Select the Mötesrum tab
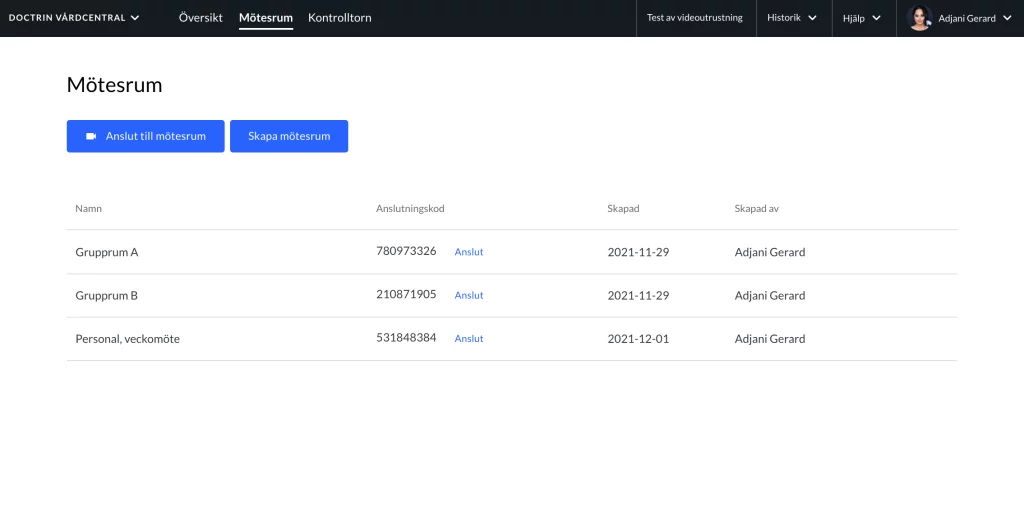Viewport: 1024px width, 508px height. point(266,18)
